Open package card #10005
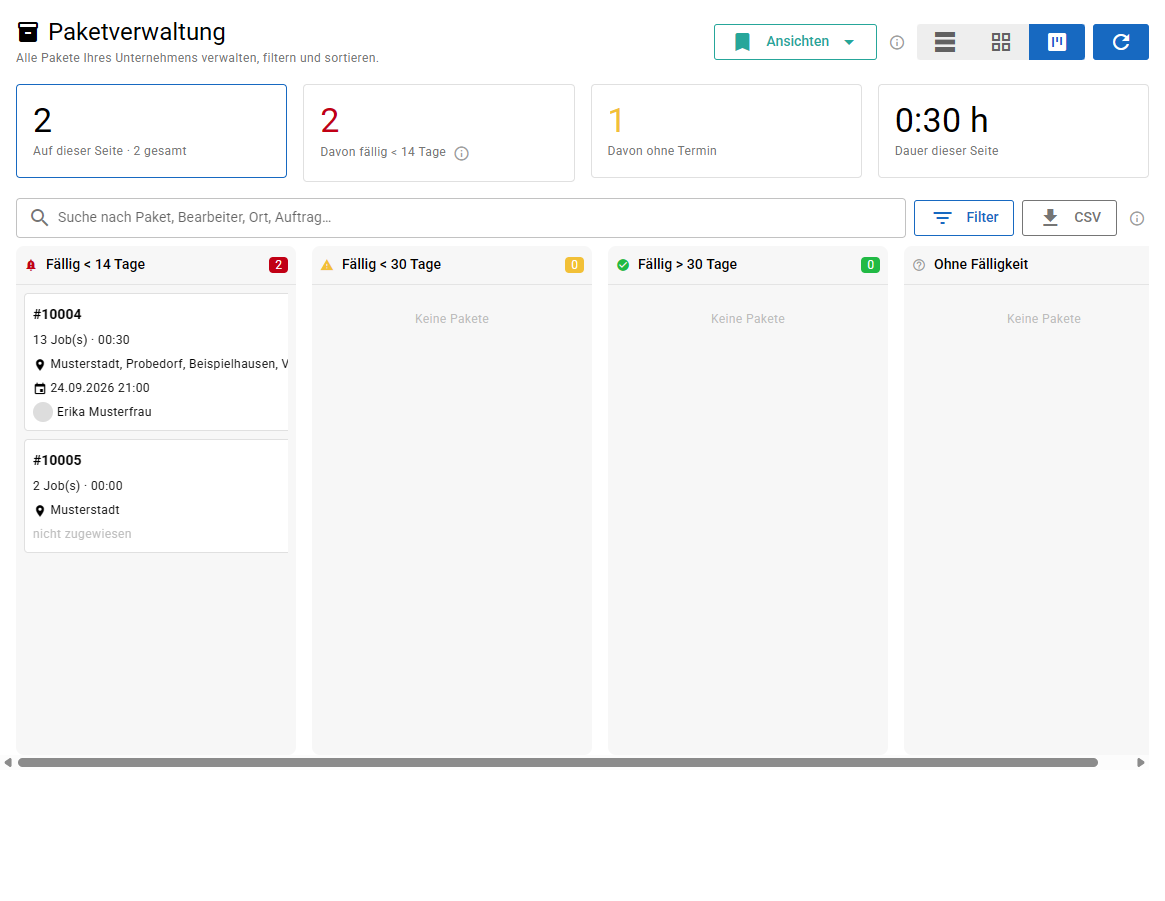 [x=157, y=496]
